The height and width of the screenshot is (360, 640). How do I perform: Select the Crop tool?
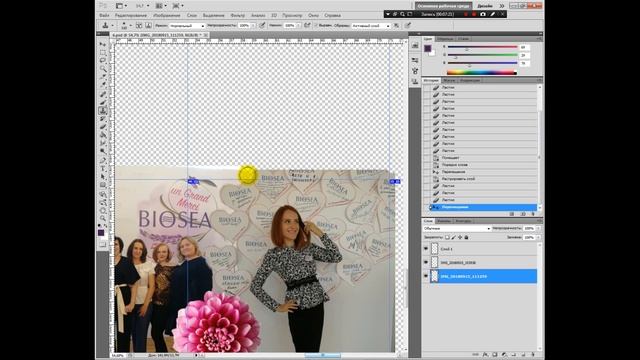[102, 77]
